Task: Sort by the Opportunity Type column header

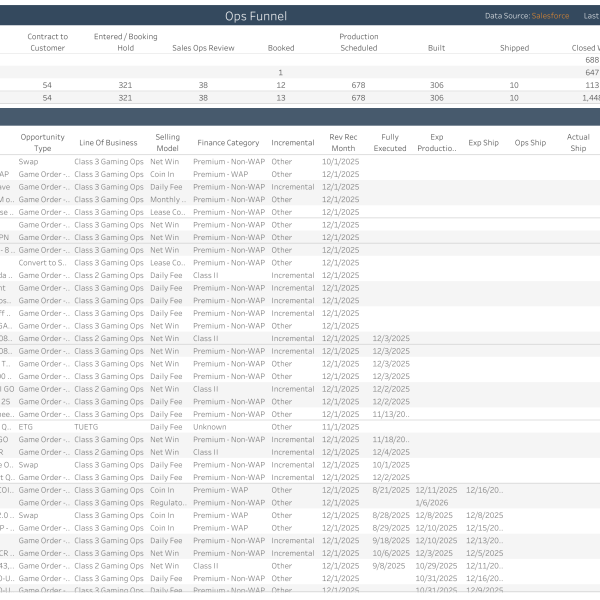Action: [x=42, y=142]
